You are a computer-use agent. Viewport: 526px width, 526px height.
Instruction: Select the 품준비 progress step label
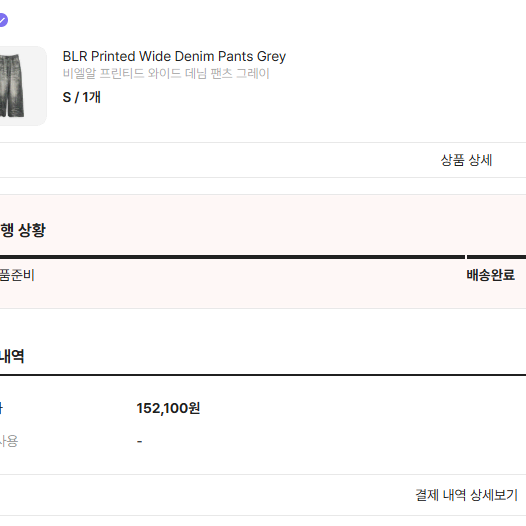coord(17,275)
